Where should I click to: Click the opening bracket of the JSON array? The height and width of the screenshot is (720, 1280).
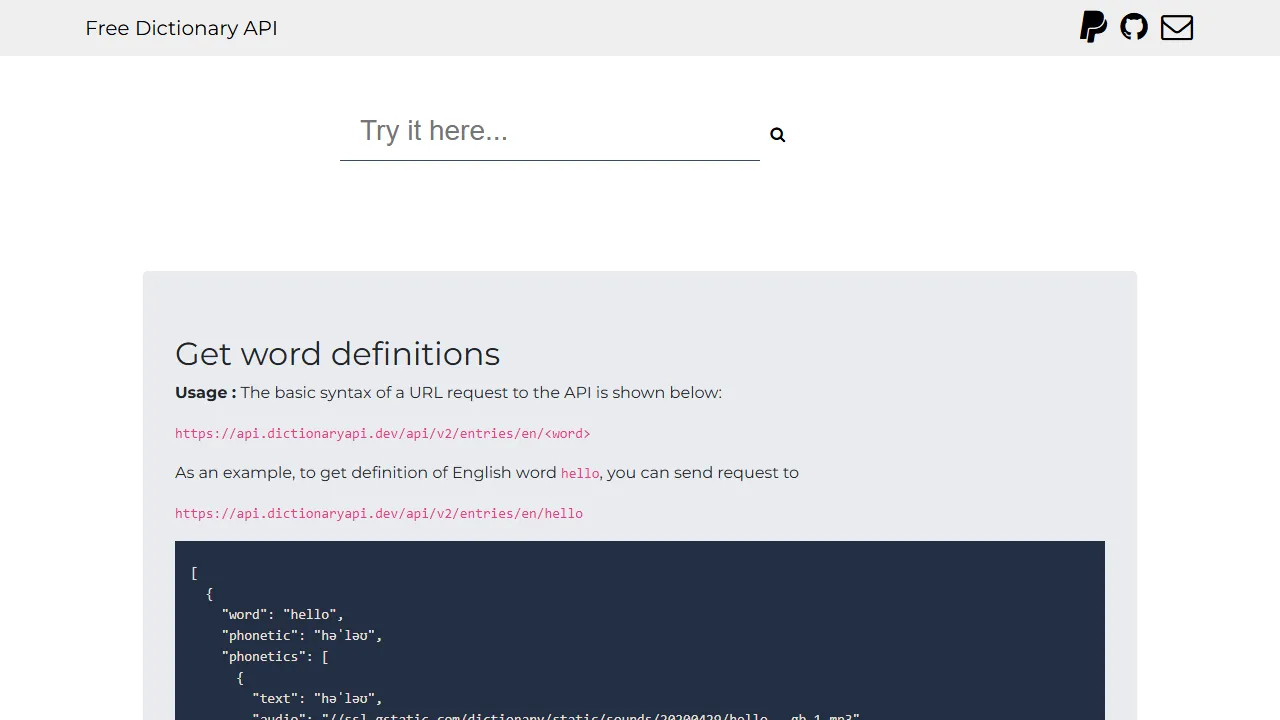pyautogui.click(x=194, y=572)
